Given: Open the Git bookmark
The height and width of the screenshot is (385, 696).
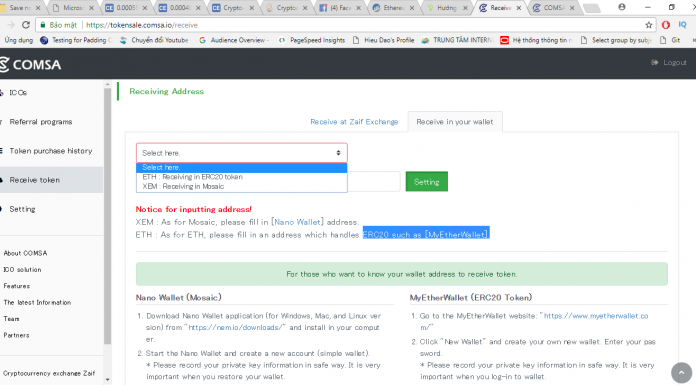Looking at the screenshot, I should click(x=670, y=40).
